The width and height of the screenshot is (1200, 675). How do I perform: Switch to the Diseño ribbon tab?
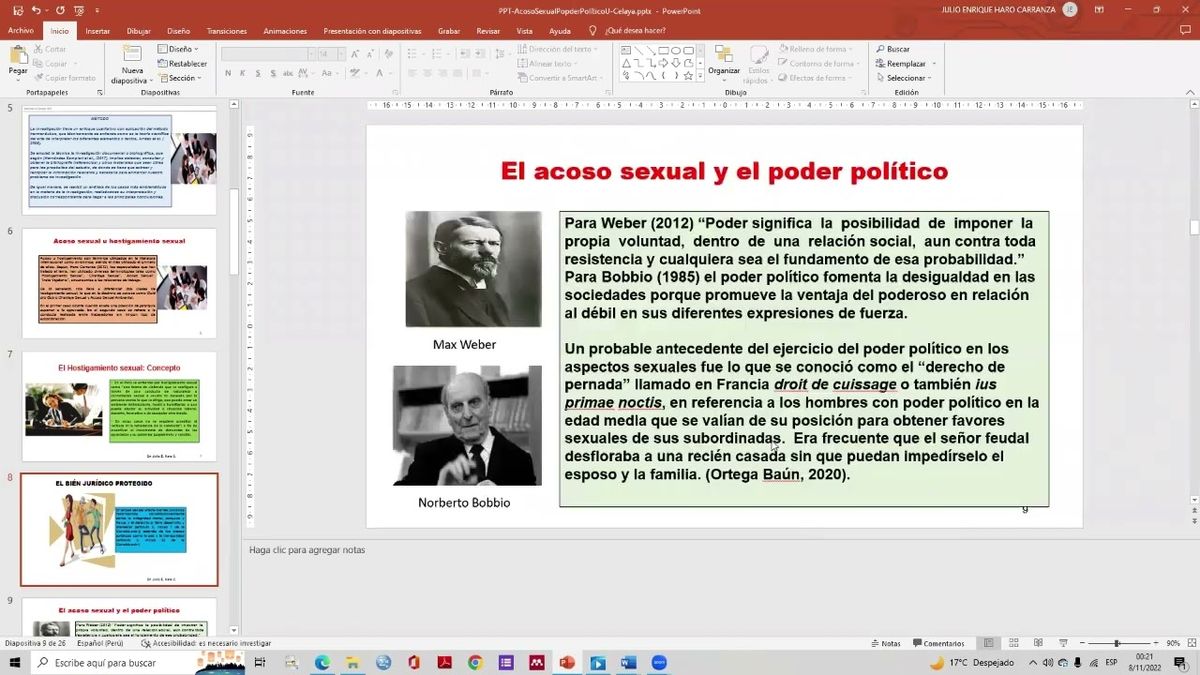point(178,30)
